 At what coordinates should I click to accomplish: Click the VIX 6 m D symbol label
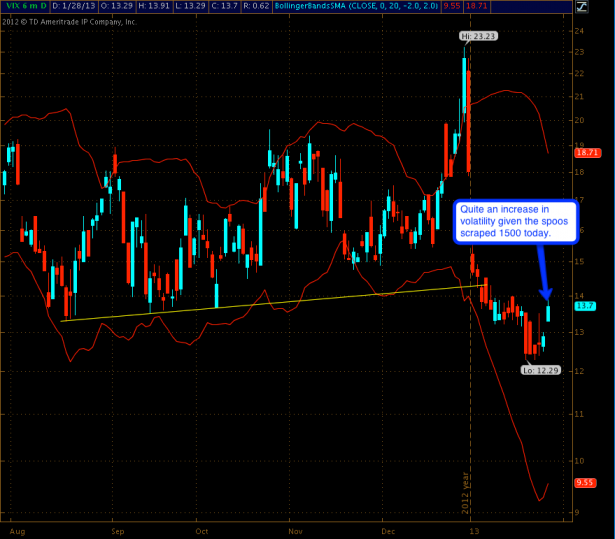click(19, 5)
